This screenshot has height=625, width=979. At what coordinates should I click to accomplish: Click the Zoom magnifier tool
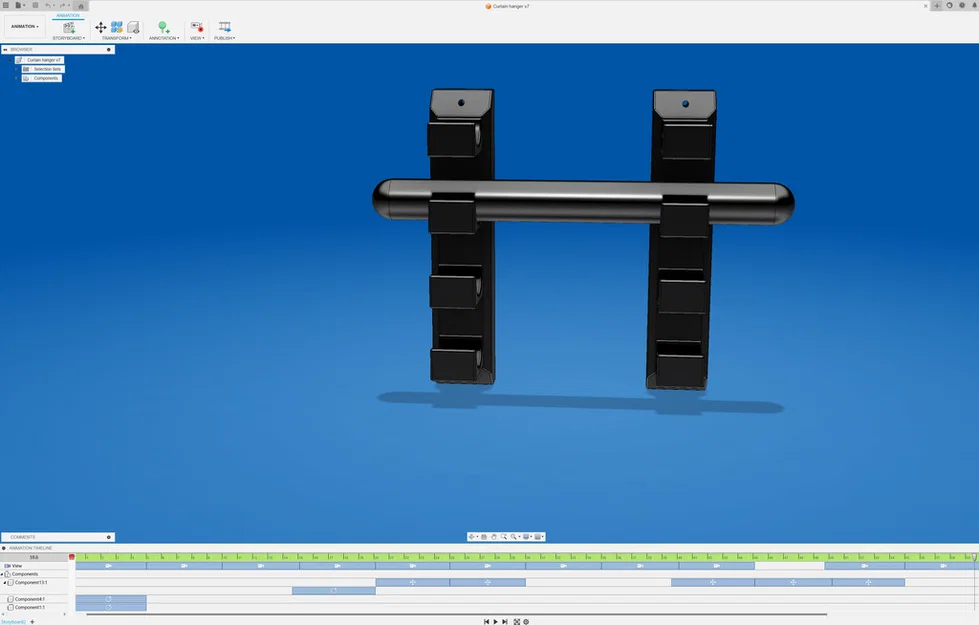click(x=504, y=537)
